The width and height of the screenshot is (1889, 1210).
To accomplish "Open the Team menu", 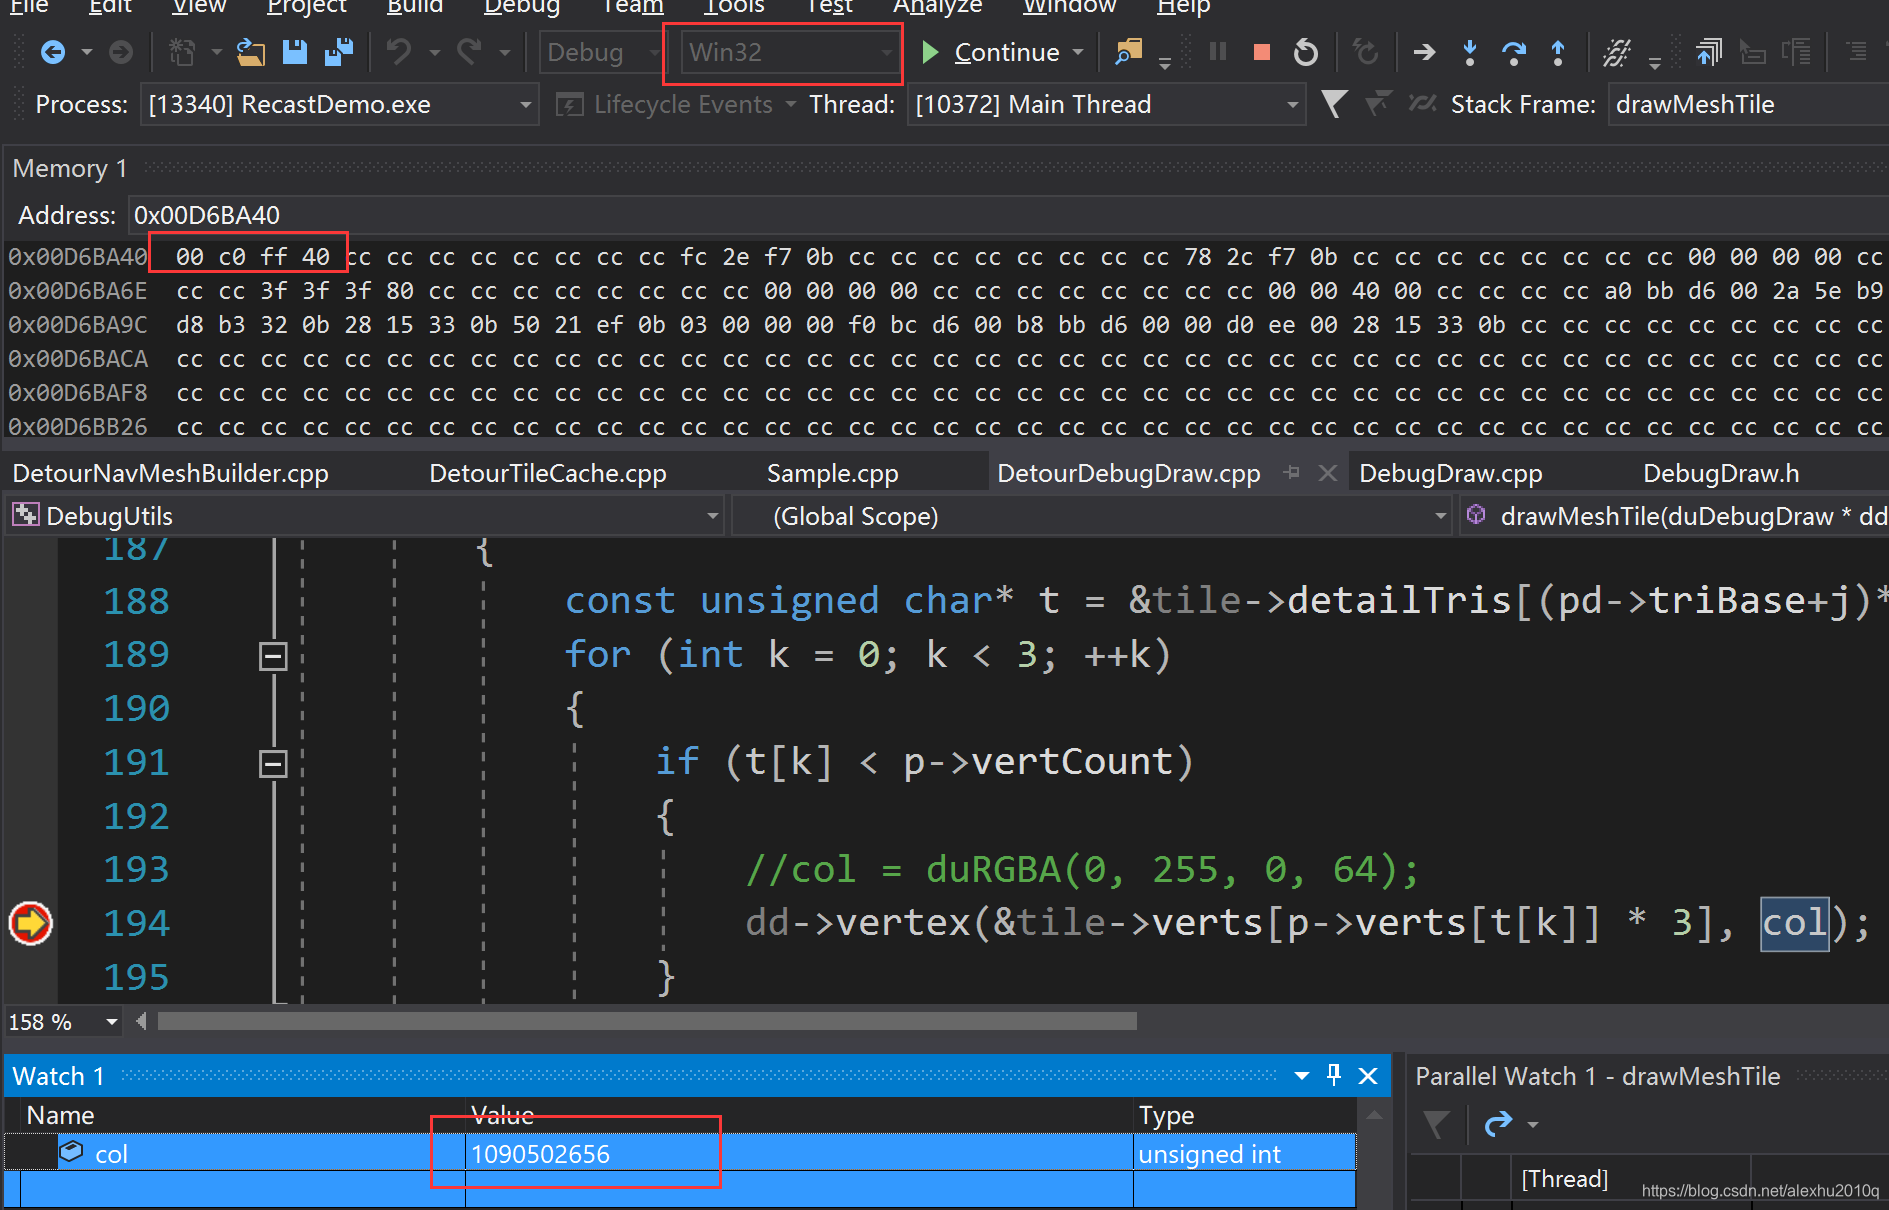I will click(x=632, y=6).
